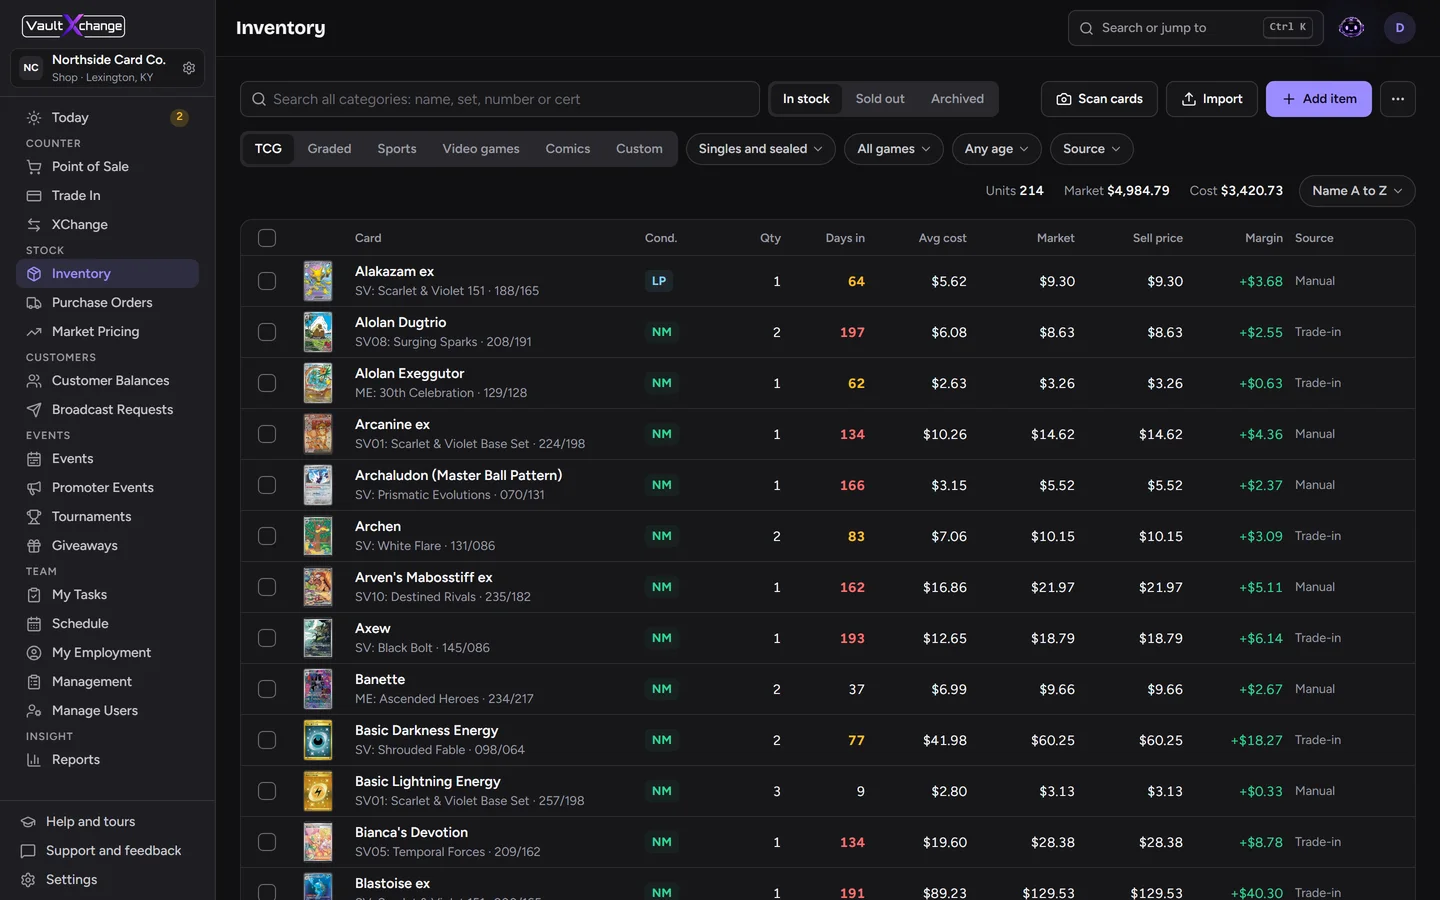Click Promoter Events megaphone icon

point(34,488)
